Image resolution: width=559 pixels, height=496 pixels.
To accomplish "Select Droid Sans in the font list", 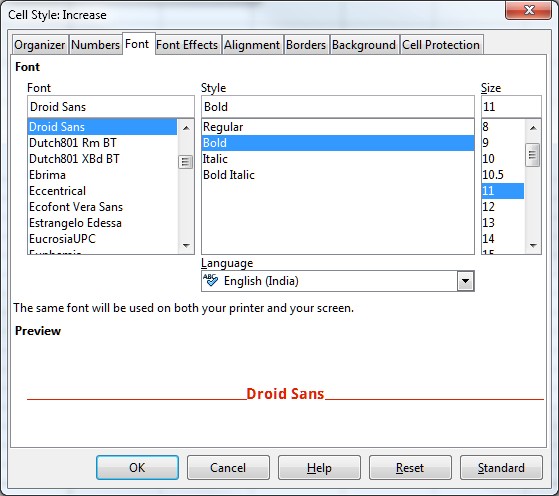I will 102,127.
